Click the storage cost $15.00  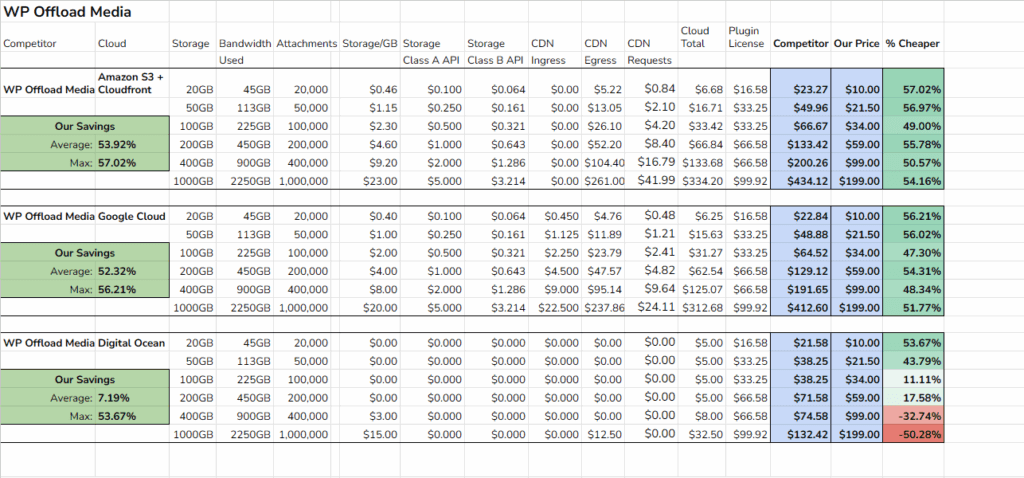370,434
